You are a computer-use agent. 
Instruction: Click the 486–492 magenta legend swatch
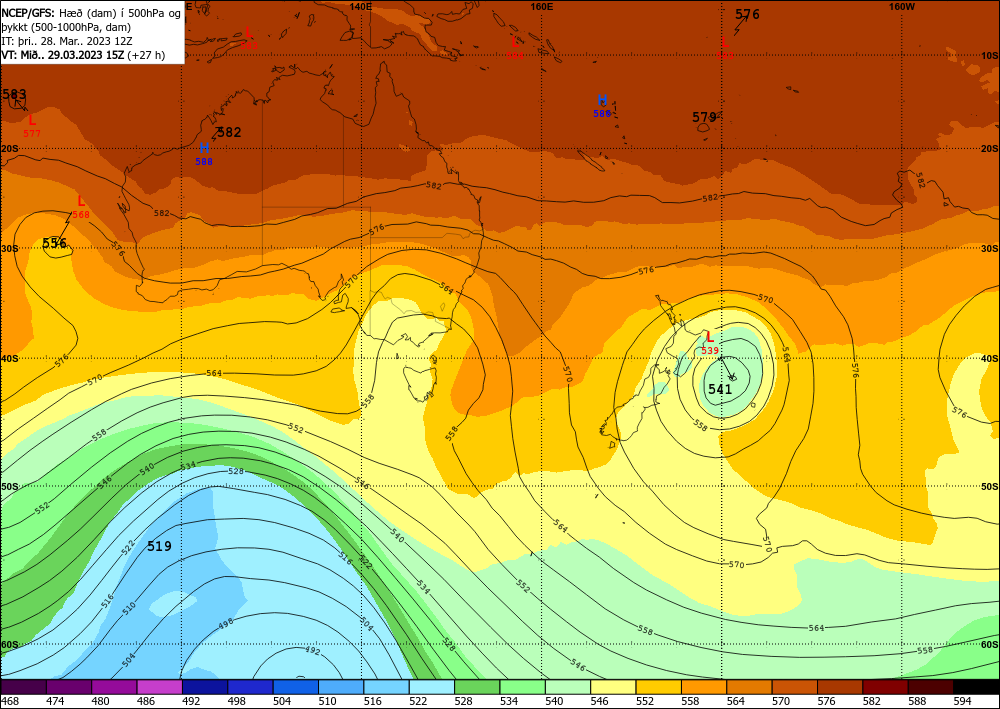click(x=159, y=687)
